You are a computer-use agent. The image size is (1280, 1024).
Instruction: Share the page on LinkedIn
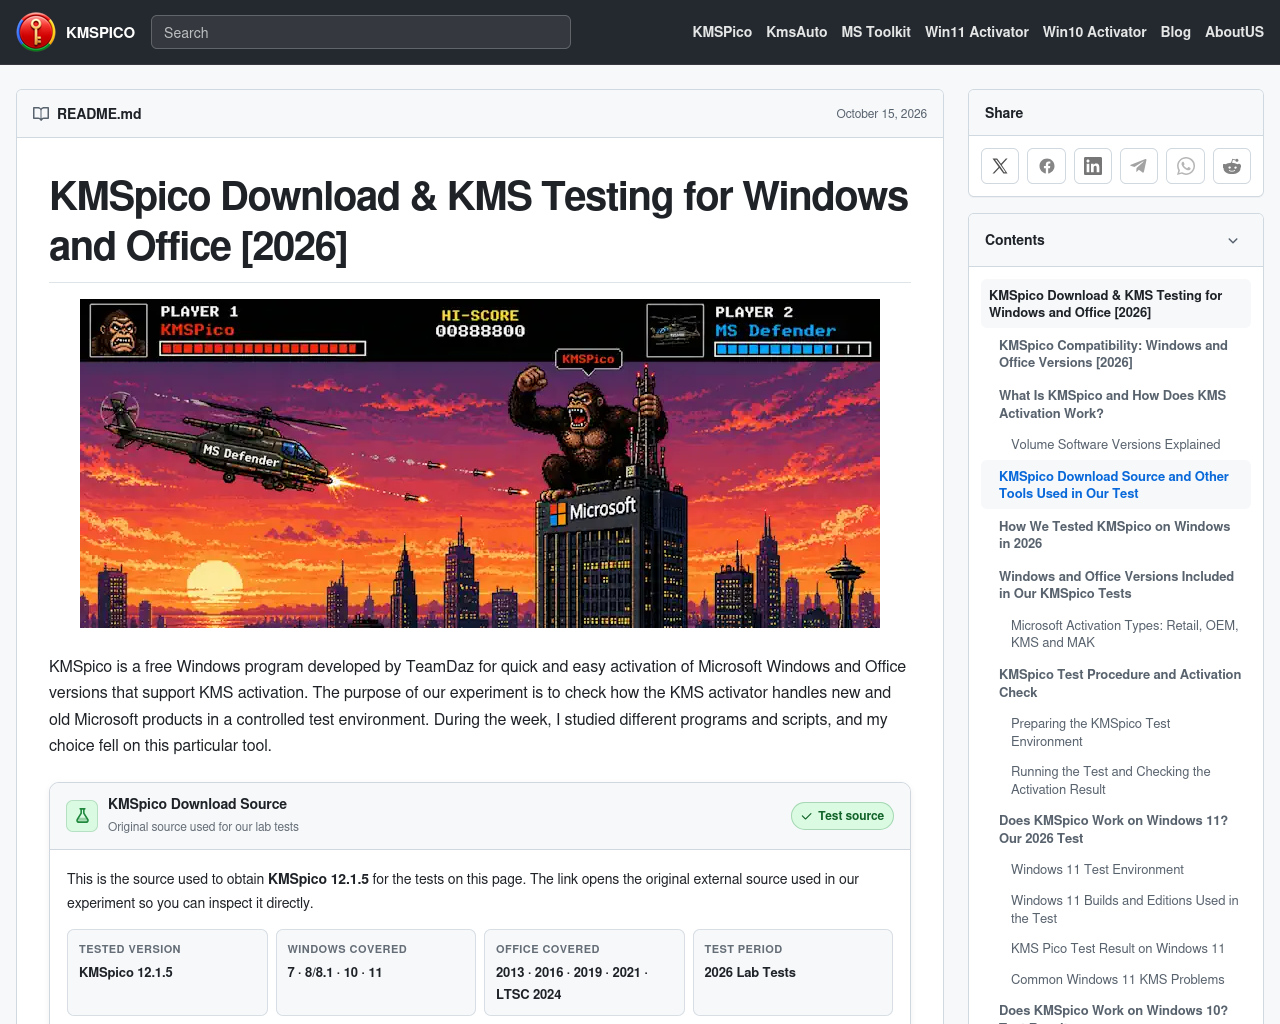coord(1093,166)
